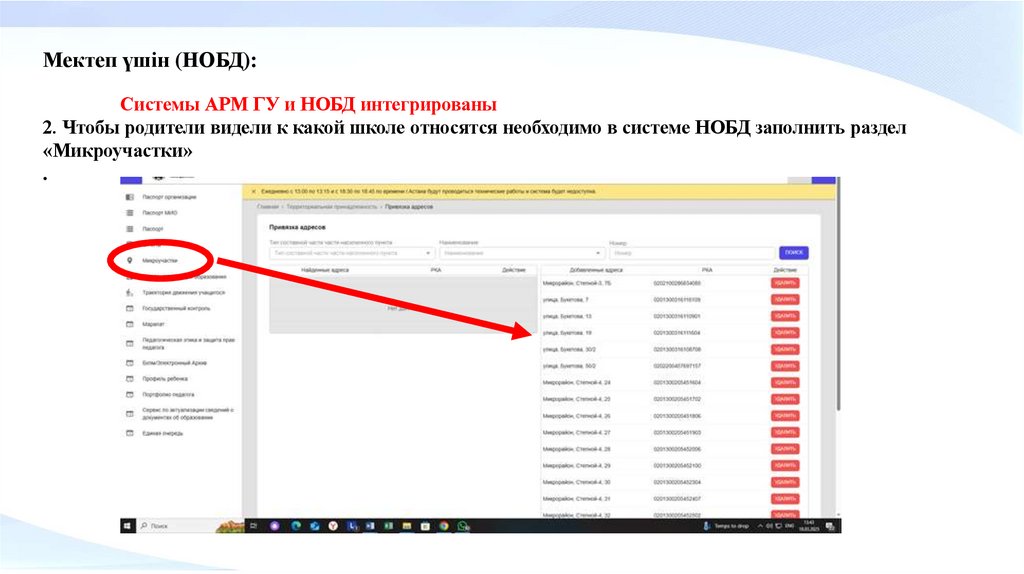Go to Главная in the breadcrumb
Viewport: 1024px width, 574px height.
pos(267,207)
